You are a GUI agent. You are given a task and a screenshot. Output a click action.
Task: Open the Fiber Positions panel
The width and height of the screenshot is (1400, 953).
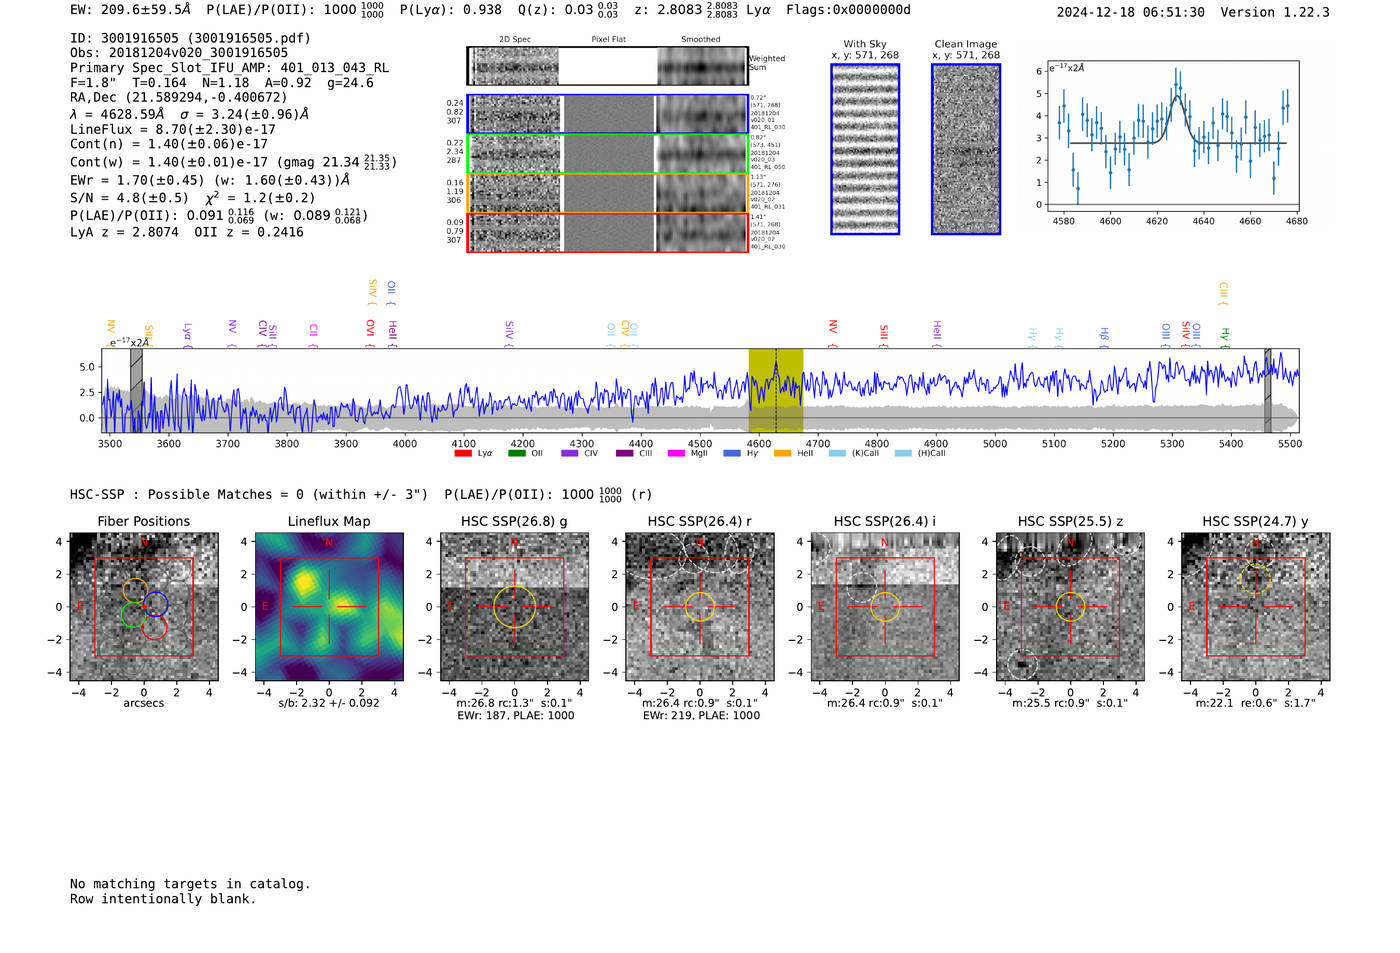(143, 607)
